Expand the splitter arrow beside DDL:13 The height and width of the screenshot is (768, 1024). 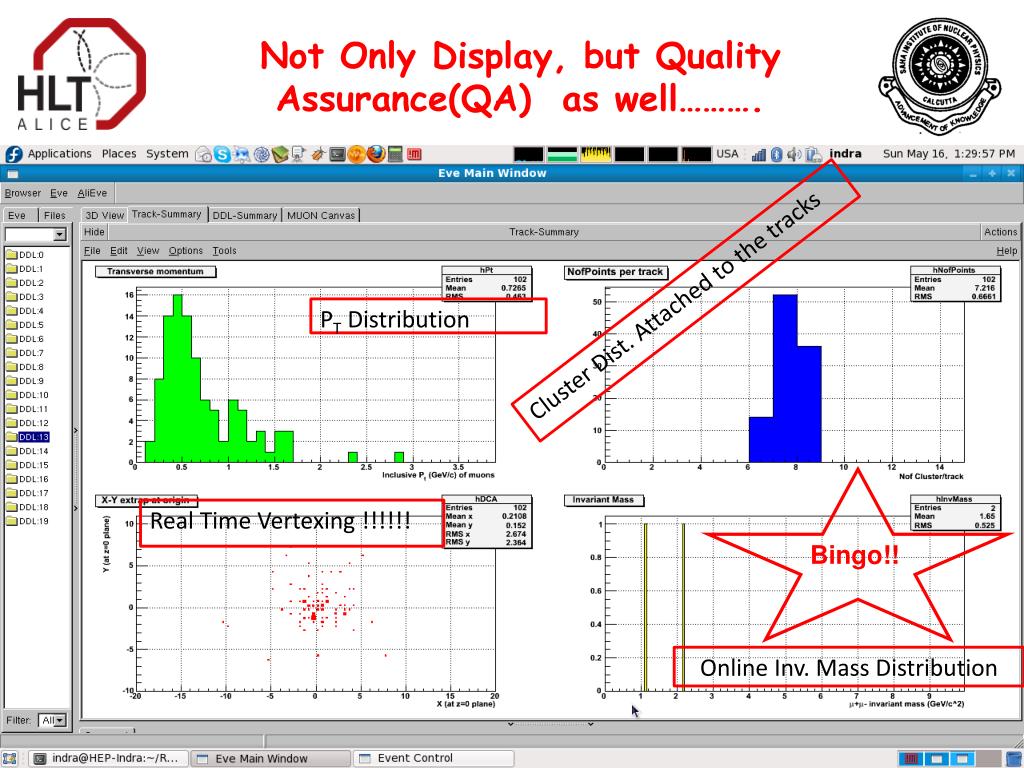76,430
